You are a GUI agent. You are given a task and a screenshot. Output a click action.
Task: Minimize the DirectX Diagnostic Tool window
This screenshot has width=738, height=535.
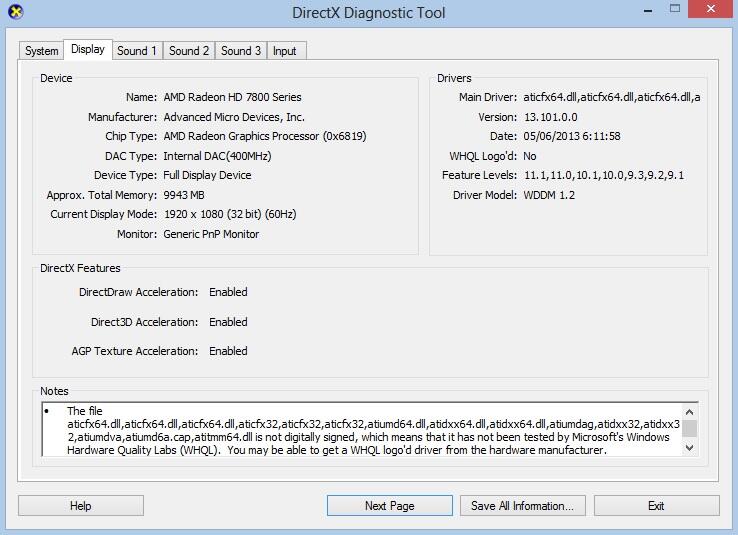[648, 9]
